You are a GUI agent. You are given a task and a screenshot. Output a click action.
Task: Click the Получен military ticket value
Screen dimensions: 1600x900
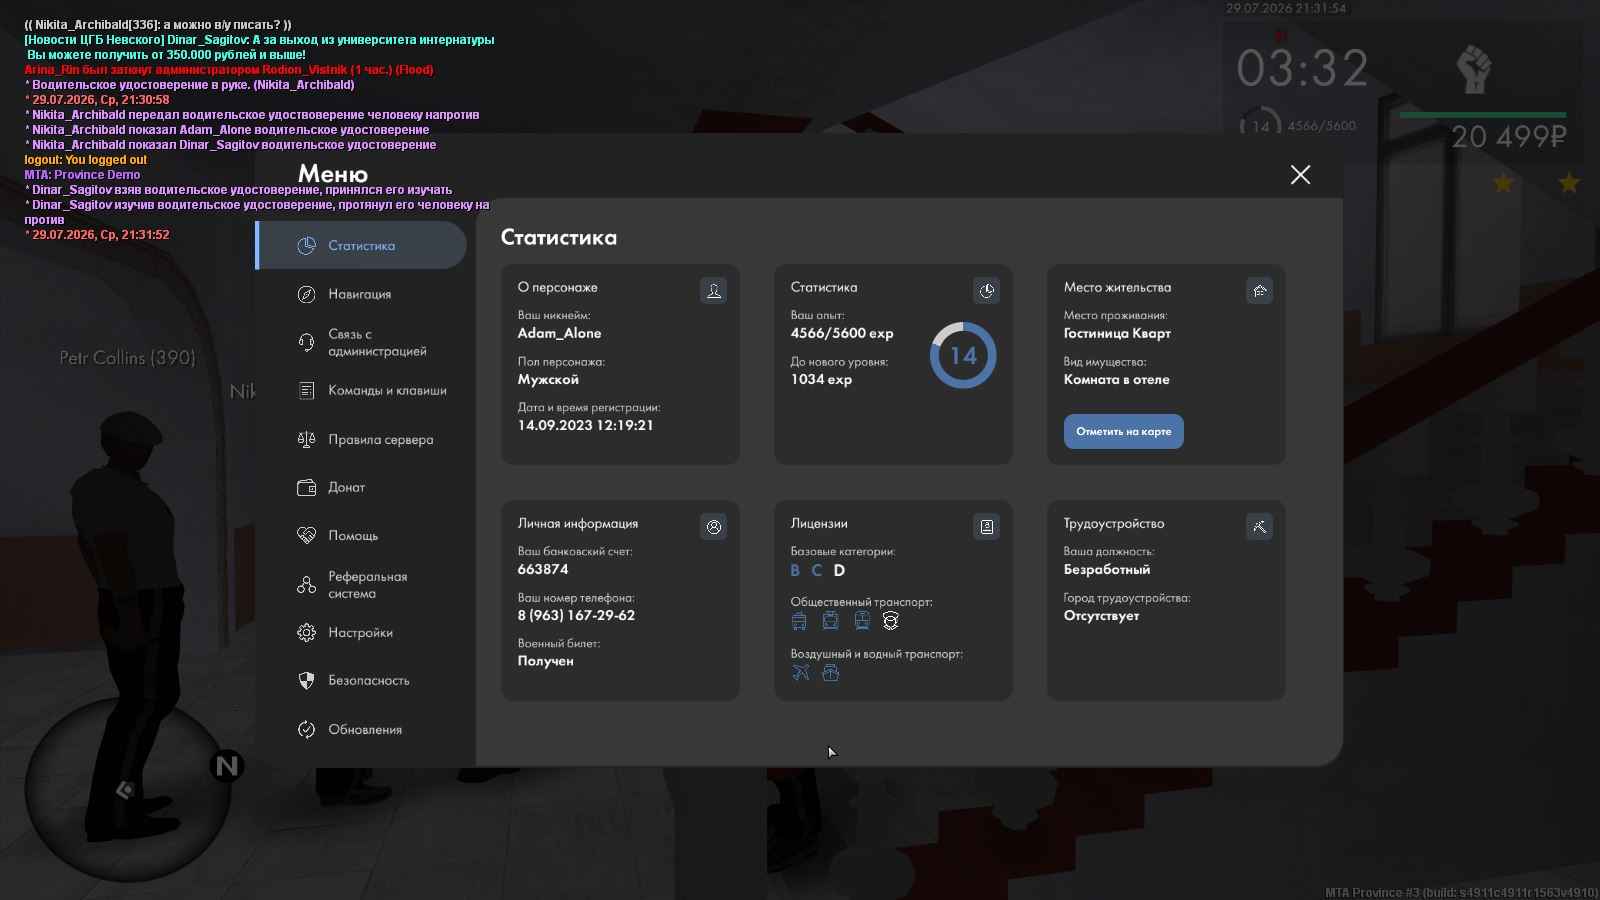click(546, 661)
